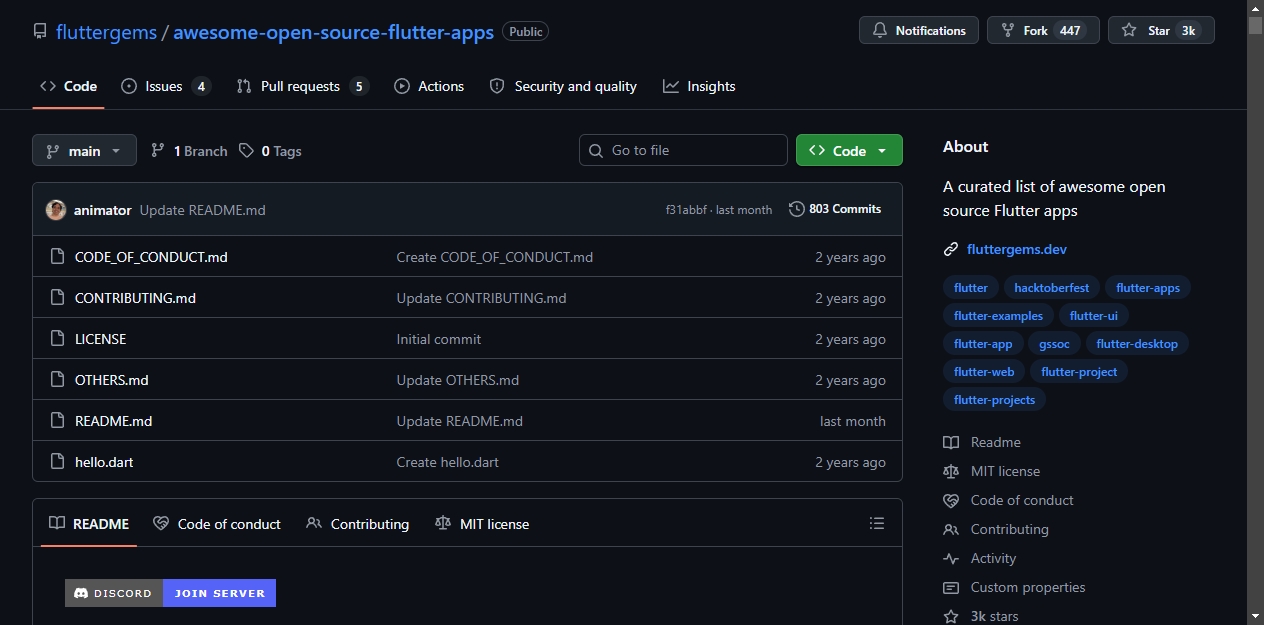Click the star icon beside 3k stars

pos(951,616)
